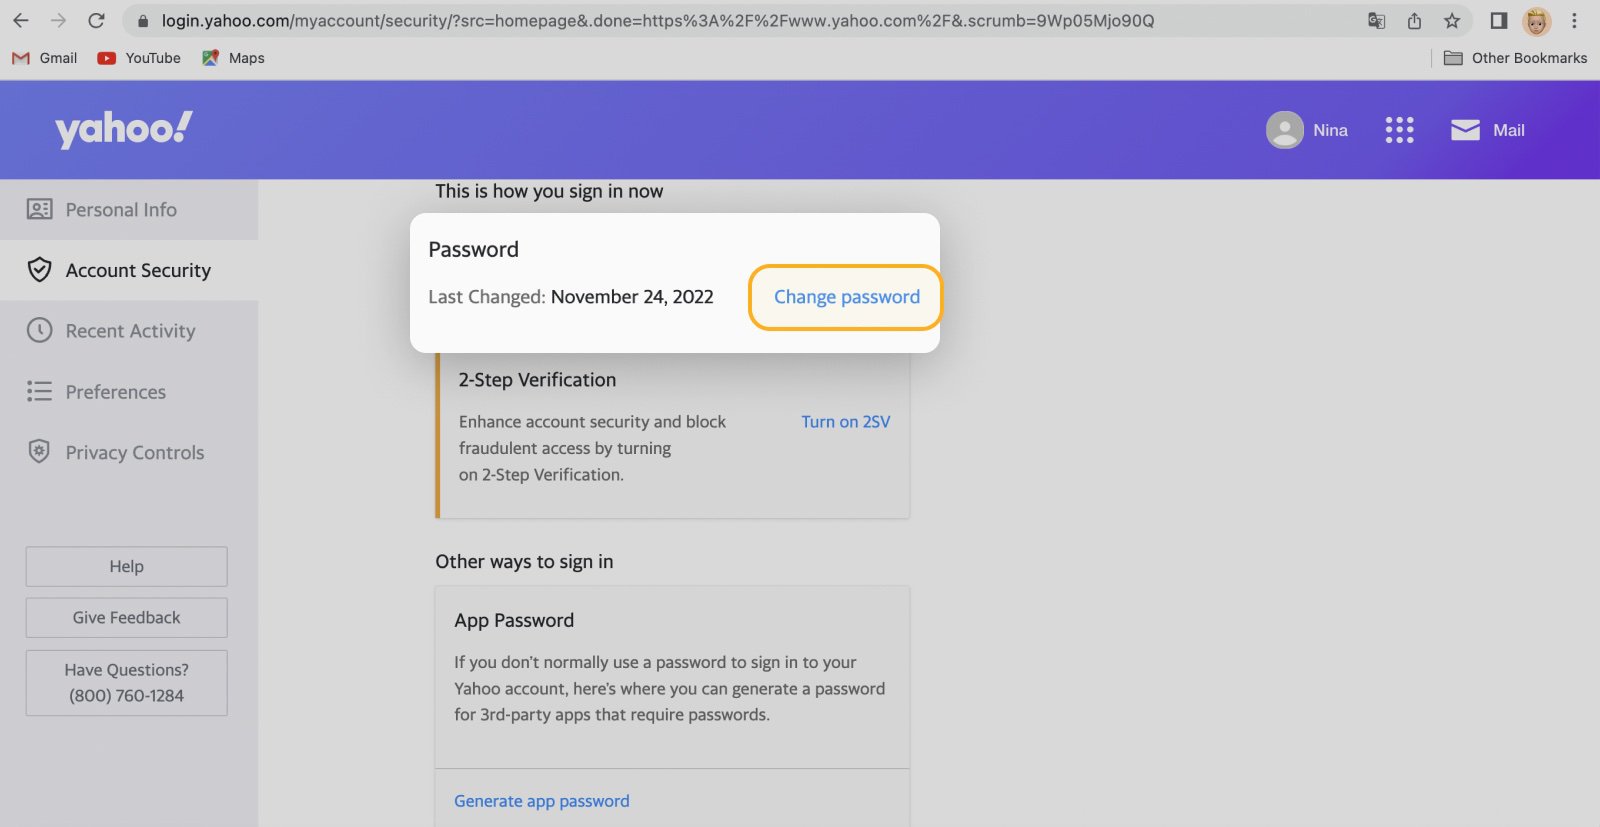
Task: Click the Google Translate icon in address bar
Action: (1376, 20)
